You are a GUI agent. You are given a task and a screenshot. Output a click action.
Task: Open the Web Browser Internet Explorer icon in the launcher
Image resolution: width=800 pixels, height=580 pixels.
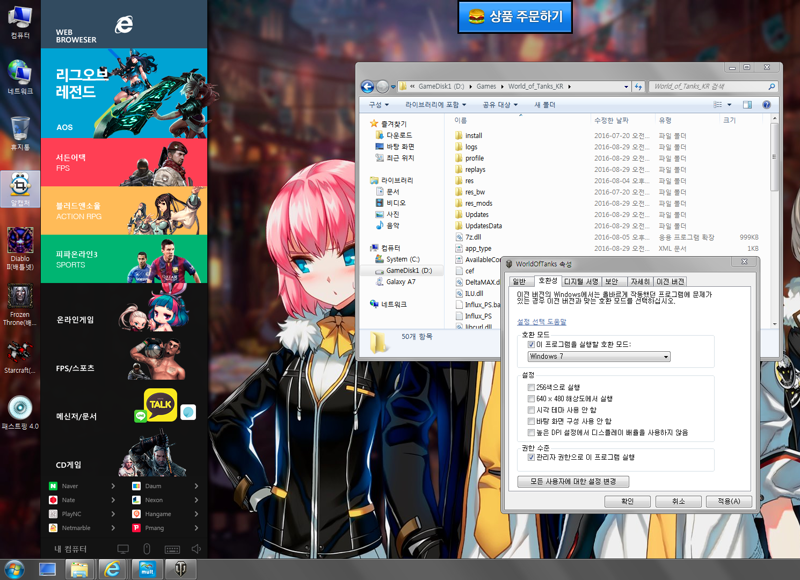point(124,24)
